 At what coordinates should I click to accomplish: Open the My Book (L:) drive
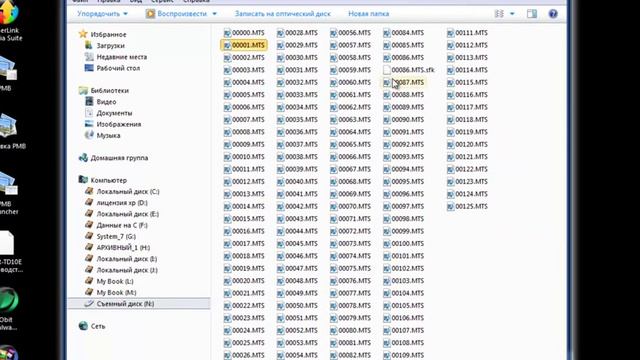point(115,281)
